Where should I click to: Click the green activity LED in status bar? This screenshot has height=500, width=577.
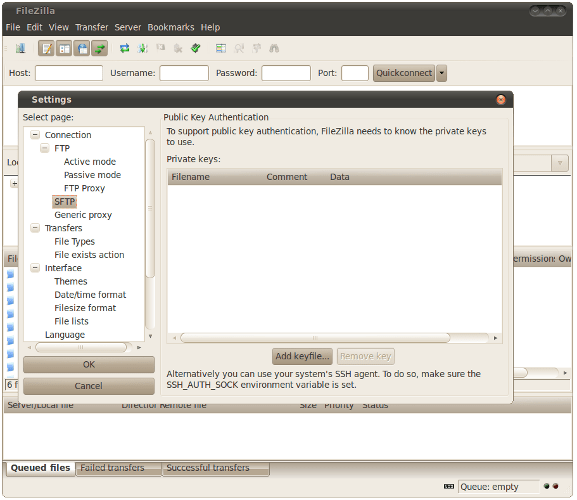(546, 486)
